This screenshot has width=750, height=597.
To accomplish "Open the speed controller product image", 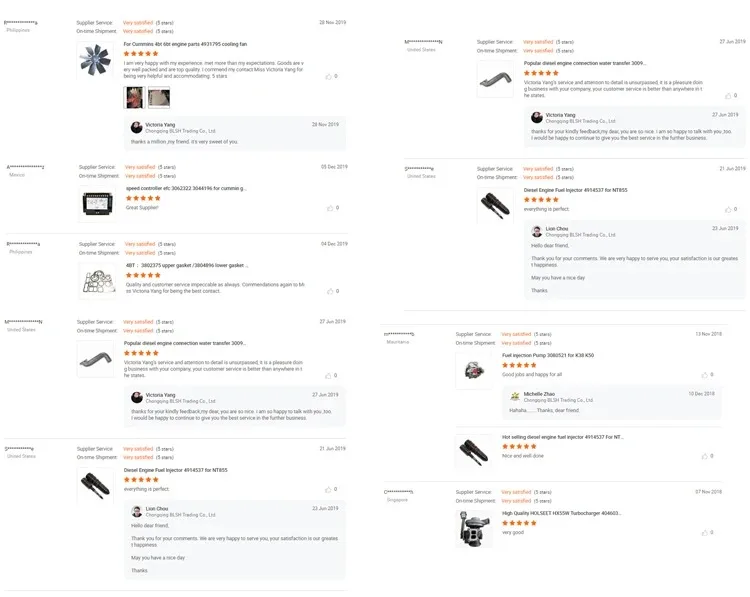I will 96,203.
